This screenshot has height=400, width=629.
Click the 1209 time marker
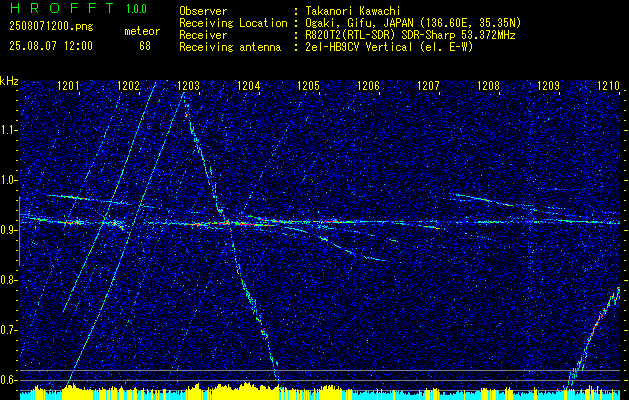coord(548,85)
